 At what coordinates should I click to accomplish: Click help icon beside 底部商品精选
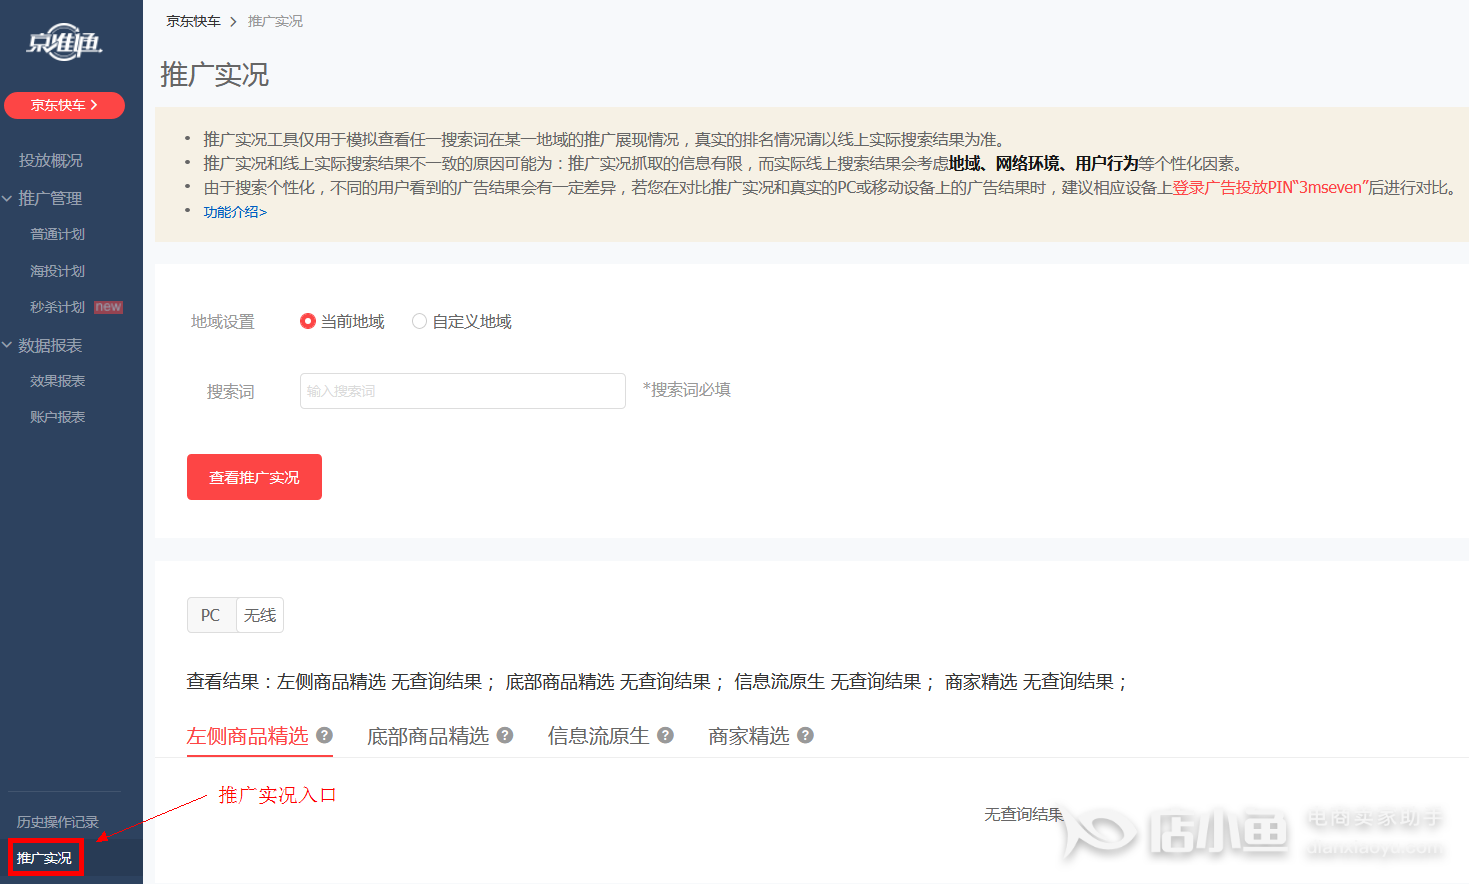point(505,735)
